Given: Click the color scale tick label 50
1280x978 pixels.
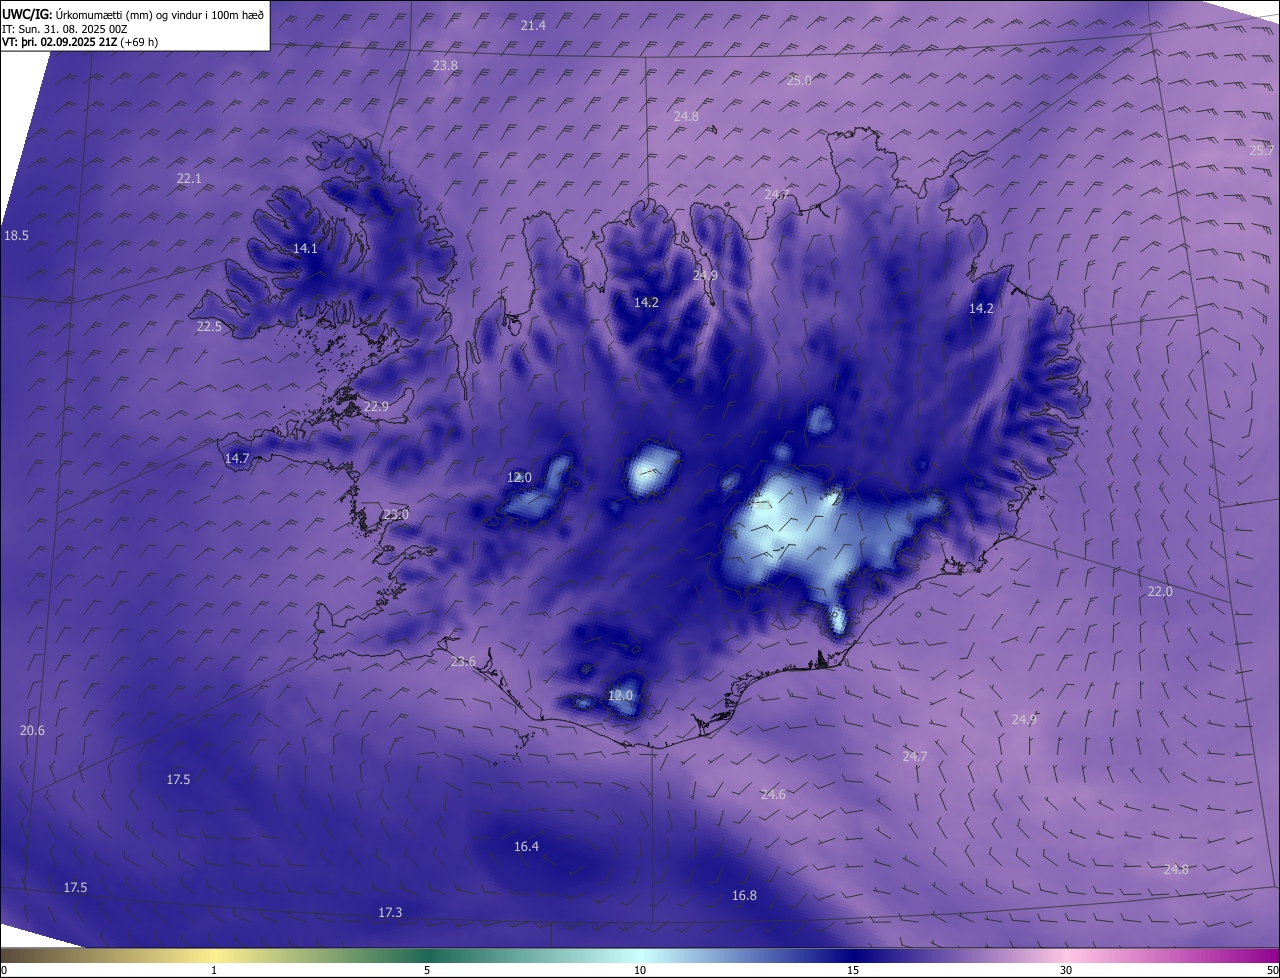Looking at the screenshot, I should pos(1273,970).
